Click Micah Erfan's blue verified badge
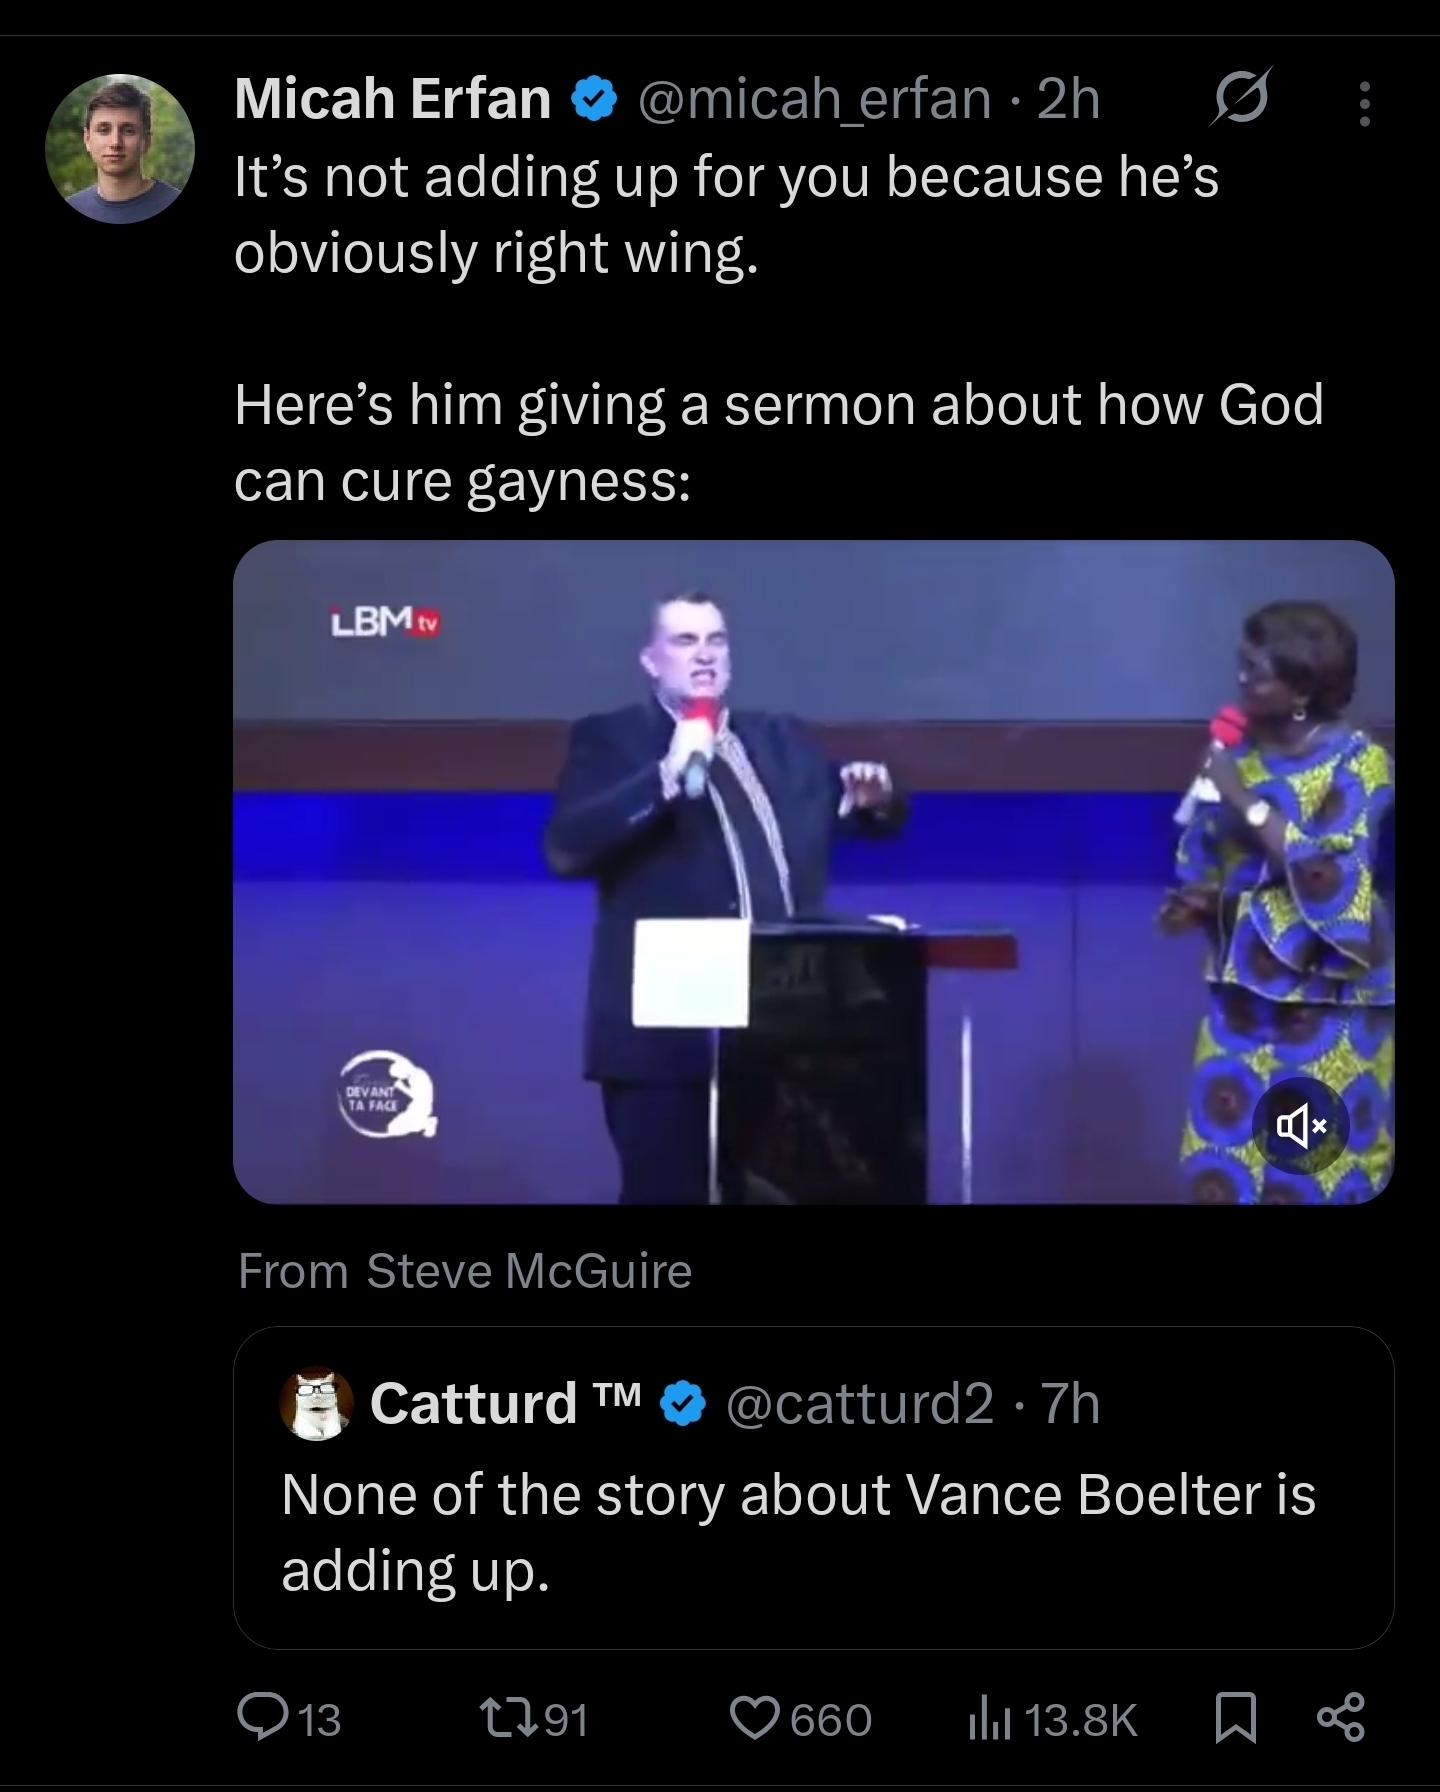The image size is (1440, 1792). (x=593, y=101)
